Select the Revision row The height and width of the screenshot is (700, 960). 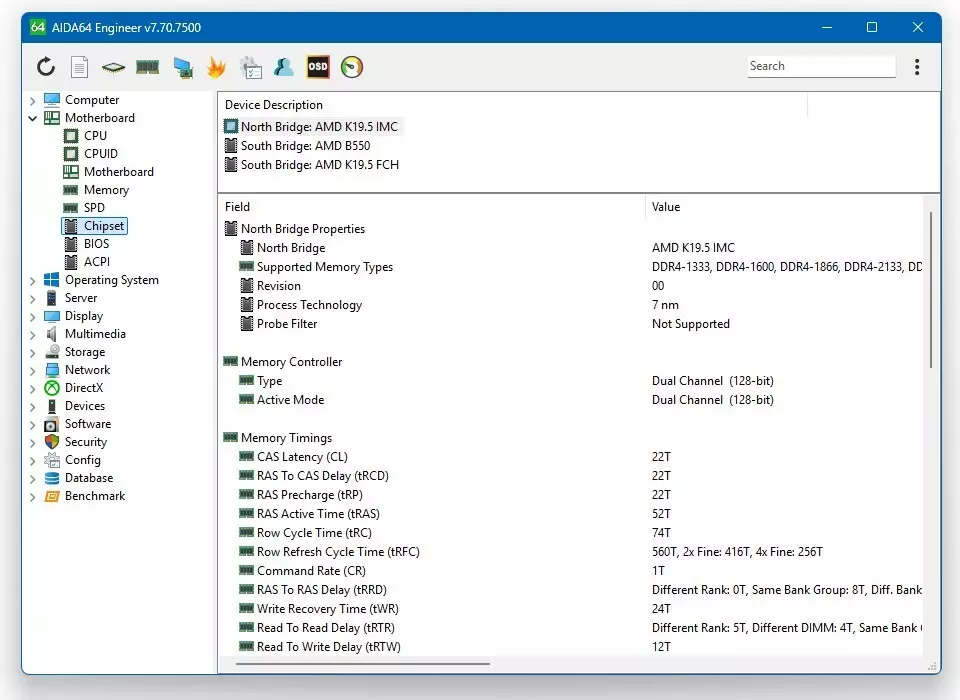(572, 286)
